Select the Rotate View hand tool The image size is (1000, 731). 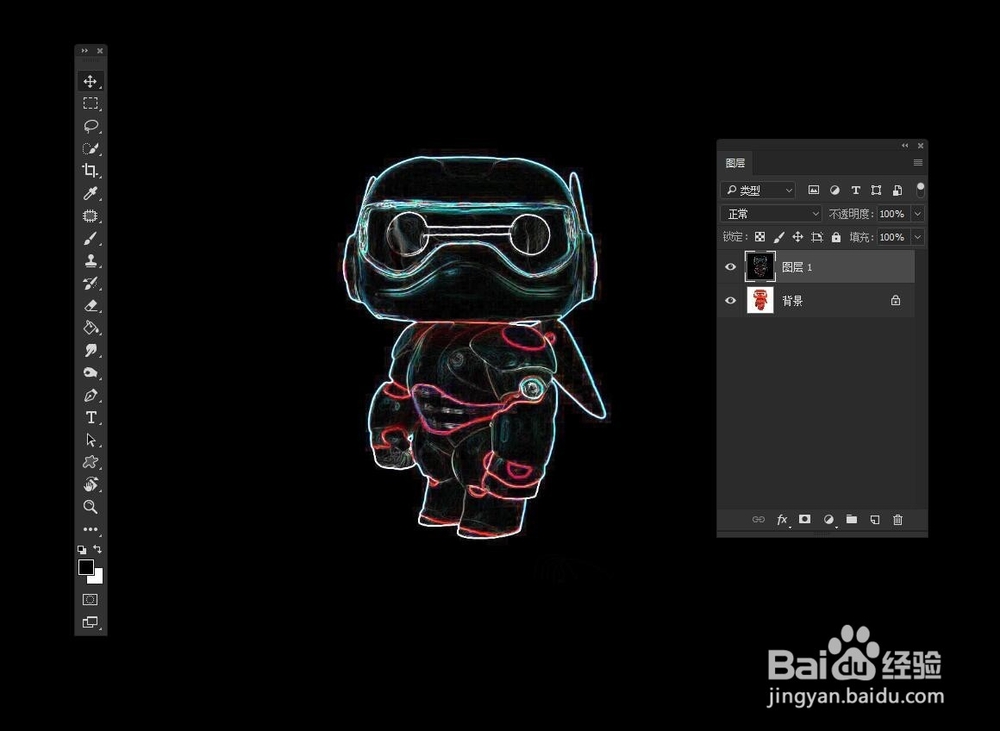click(x=90, y=484)
